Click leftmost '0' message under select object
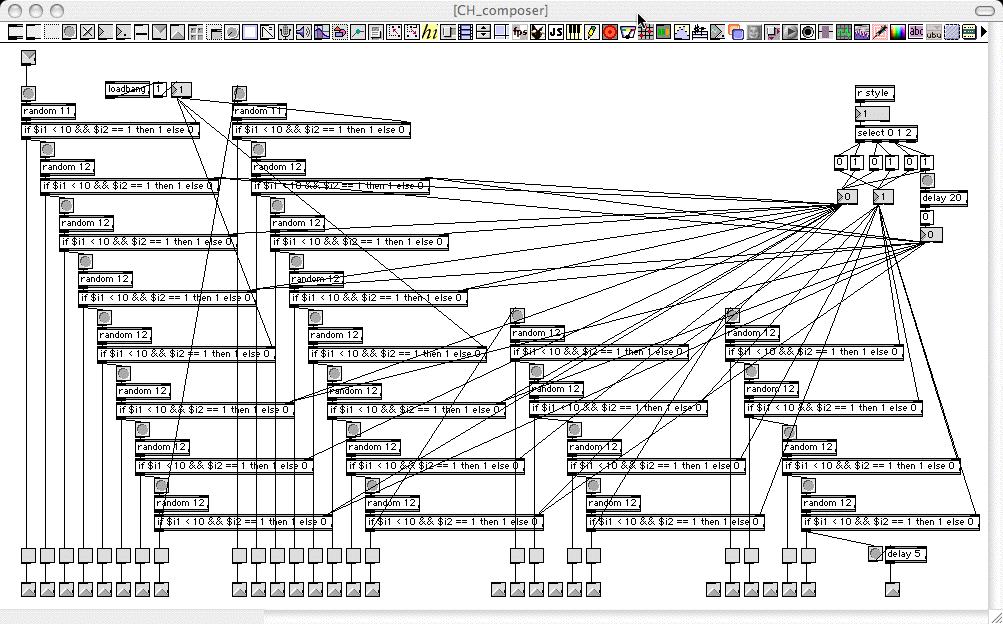 pyautogui.click(x=840, y=162)
